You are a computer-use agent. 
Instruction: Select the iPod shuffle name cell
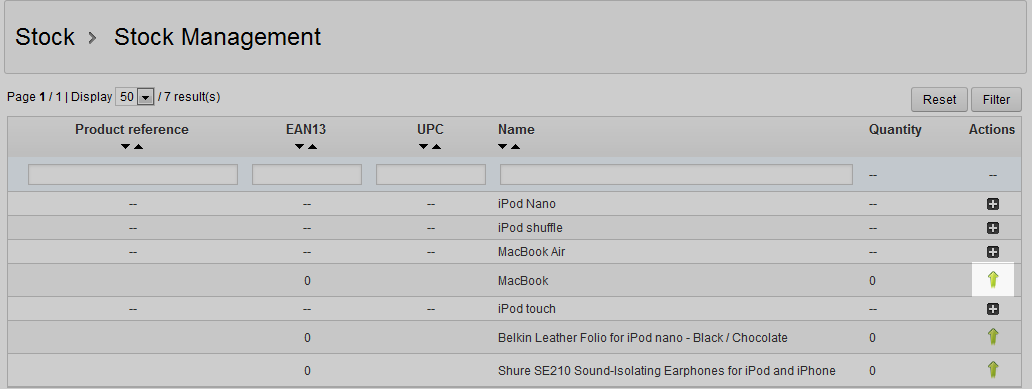[530, 228]
